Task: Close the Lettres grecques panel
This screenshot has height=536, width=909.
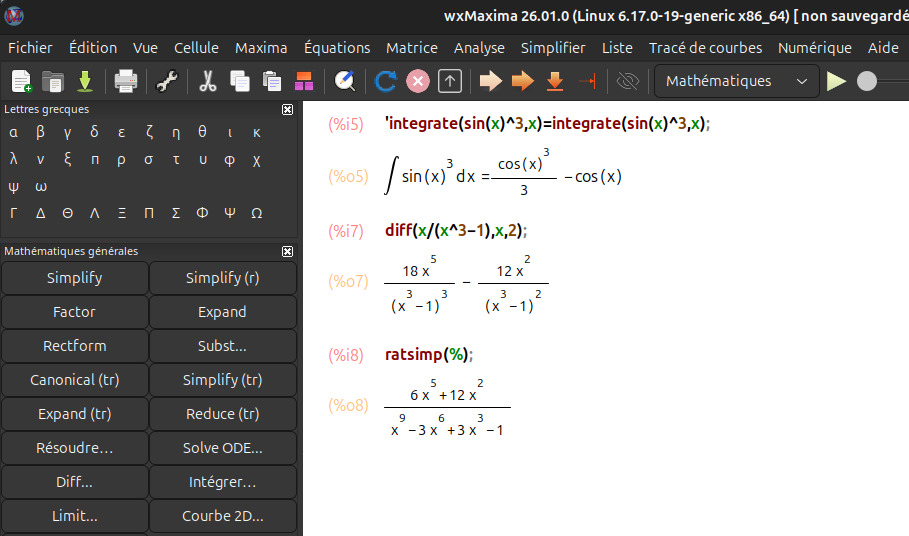Action: pyautogui.click(x=288, y=110)
